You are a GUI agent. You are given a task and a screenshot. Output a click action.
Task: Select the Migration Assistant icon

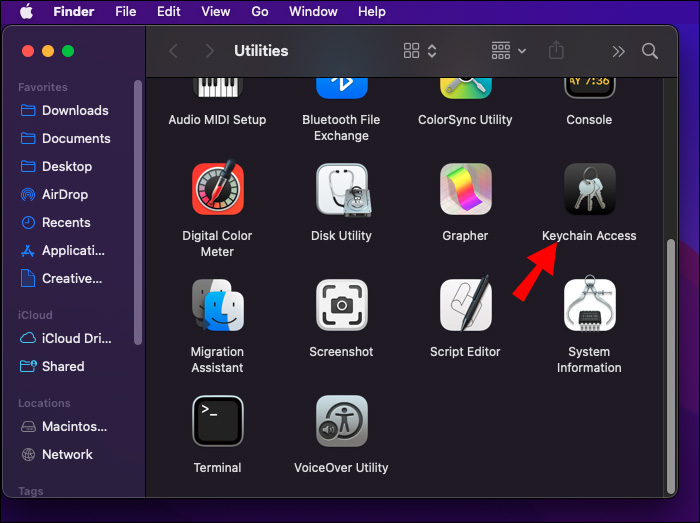click(x=218, y=305)
